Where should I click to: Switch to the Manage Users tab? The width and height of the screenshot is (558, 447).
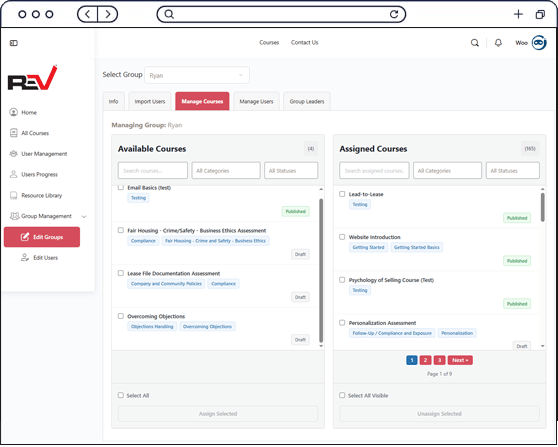[x=256, y=101]
